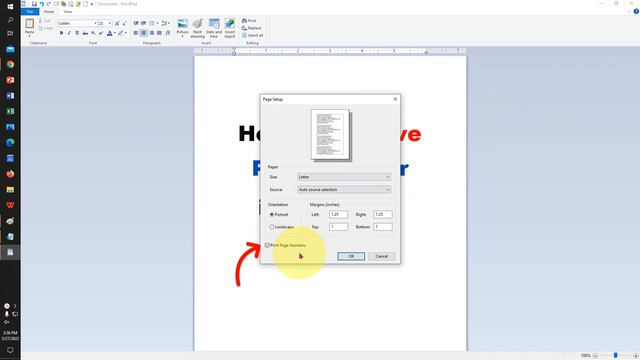Click the Redo icon in quick access toolbar
Screen dimensions: 640x360
pyautogui.click(x=49, y=4)
